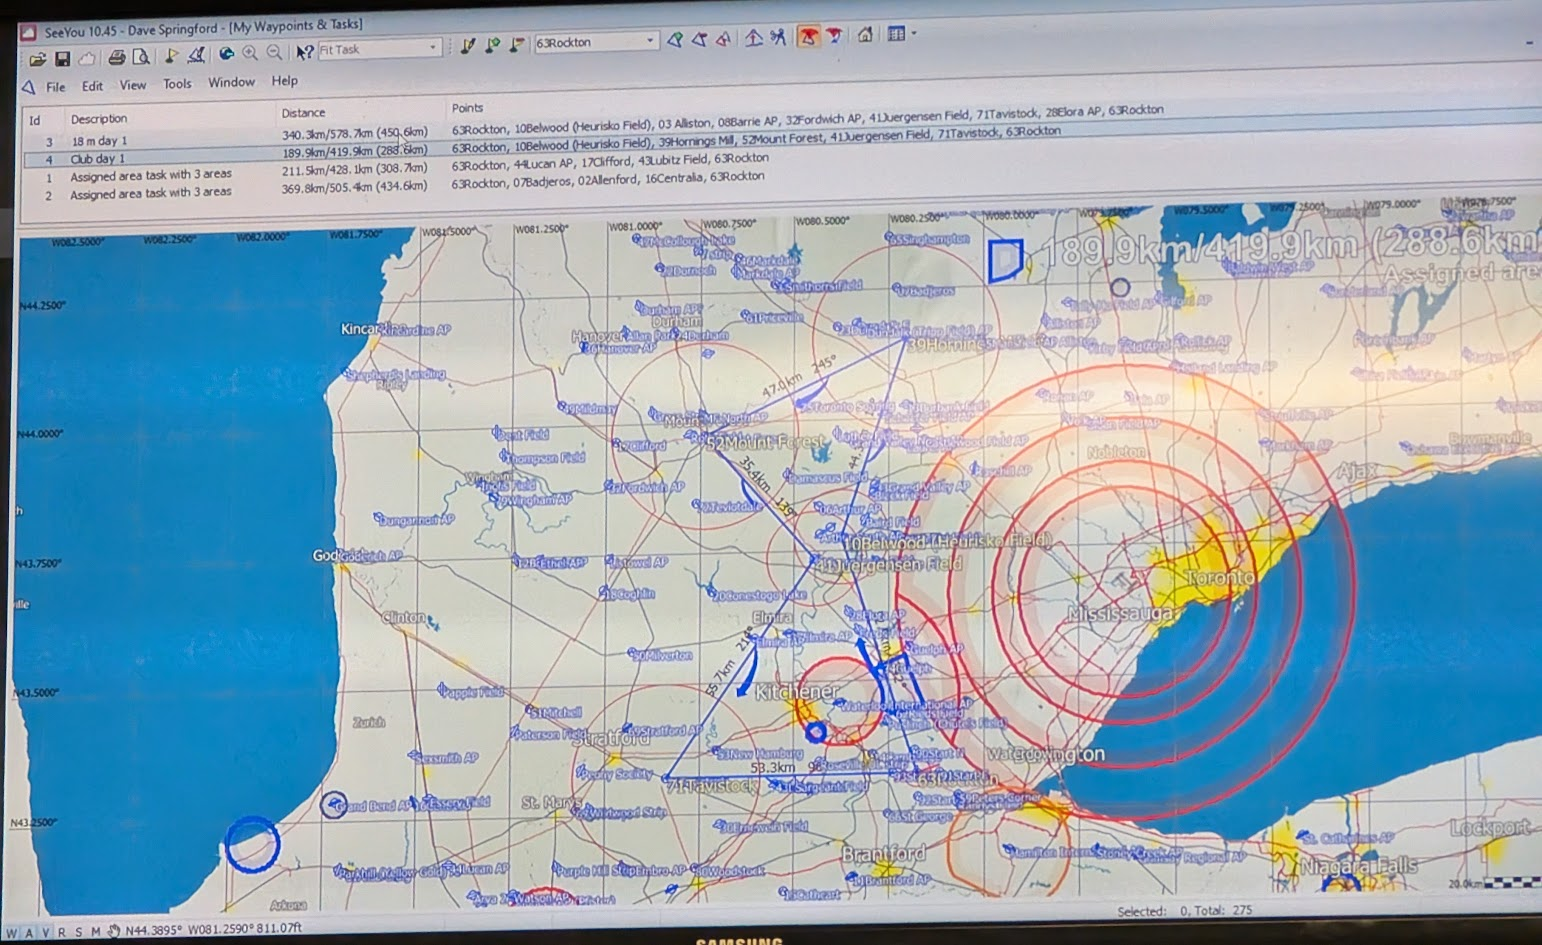Toggle the A layer in status bar
The image size is (1542, 945).
[29, 932]
